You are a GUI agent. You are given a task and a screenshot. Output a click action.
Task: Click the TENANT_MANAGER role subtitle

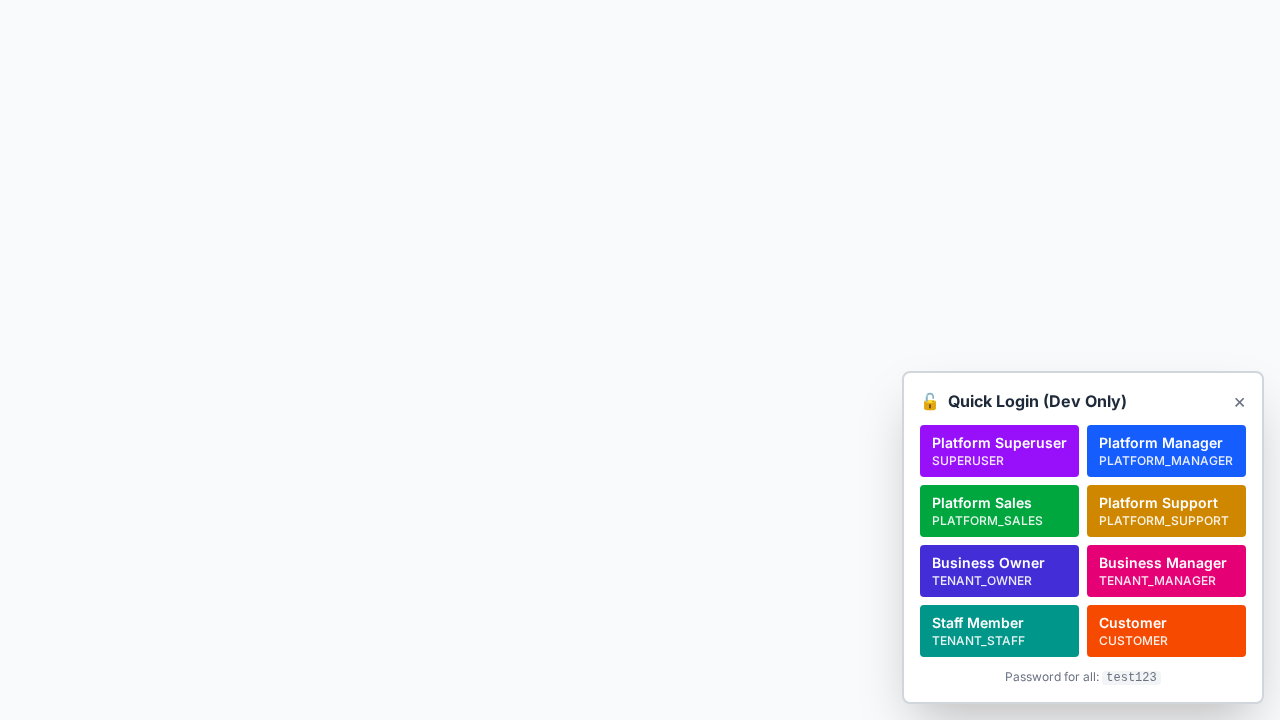1157,581
